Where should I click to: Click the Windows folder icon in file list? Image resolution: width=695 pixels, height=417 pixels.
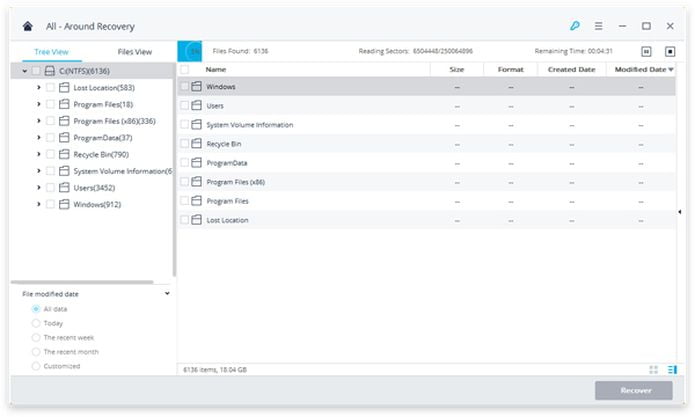pyautogui.click(x=196, y=86)
